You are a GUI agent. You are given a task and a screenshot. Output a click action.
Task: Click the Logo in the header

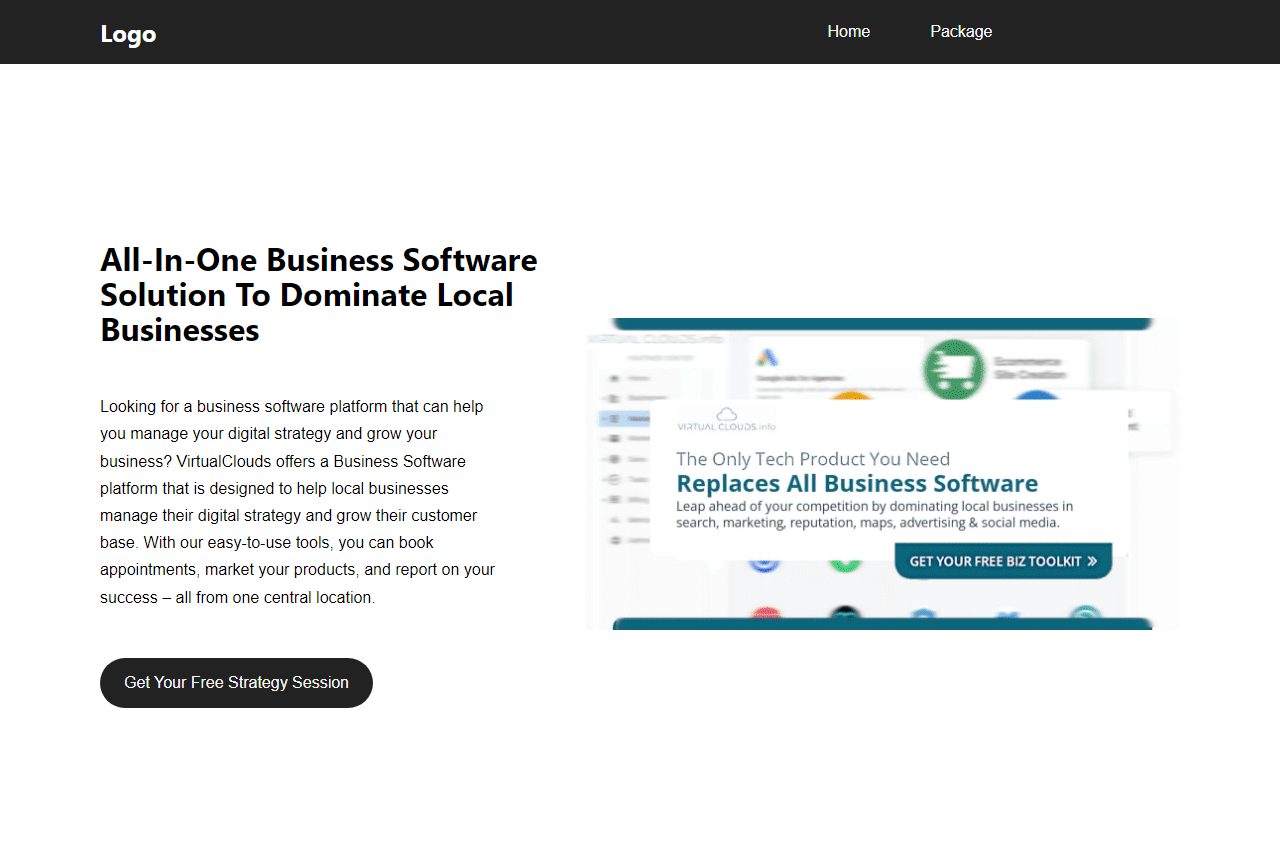[x=128, y=34]
